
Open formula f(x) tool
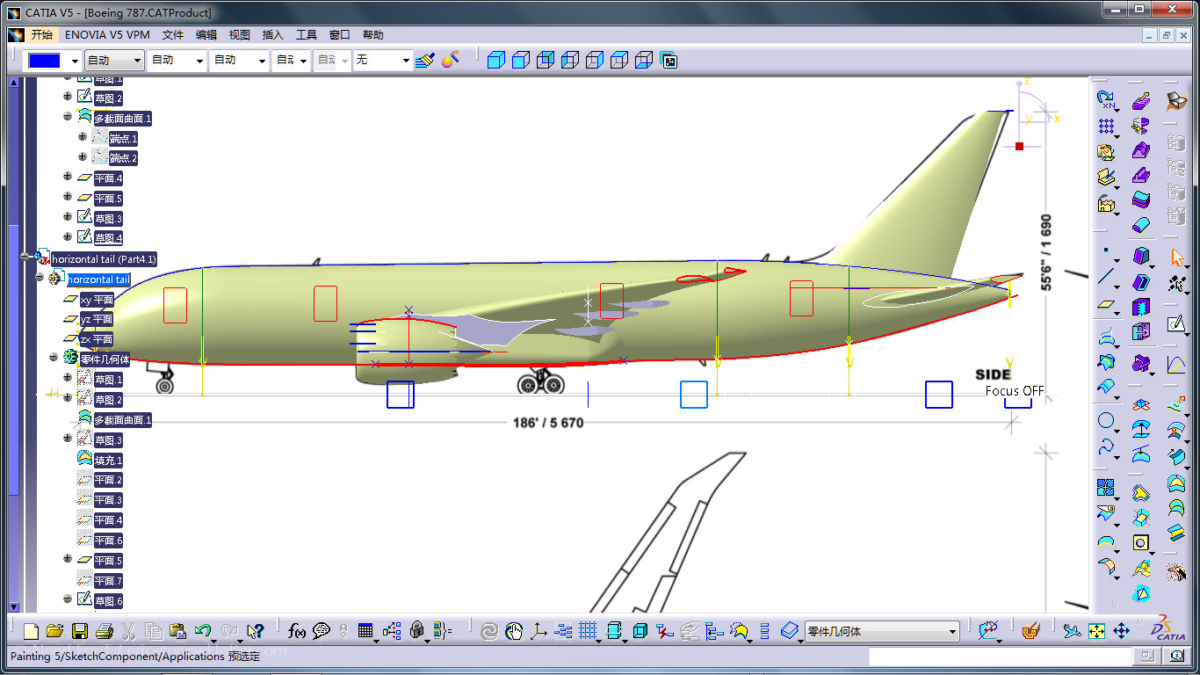coord(296,631)
